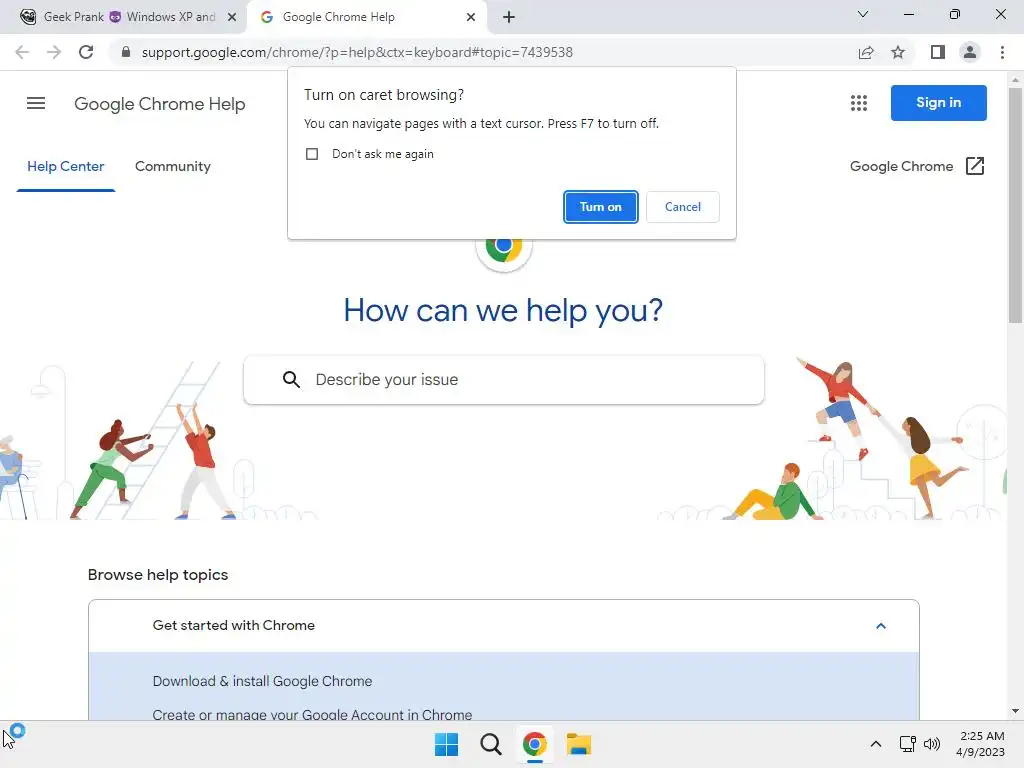Bookmark this tab with the star icon
This screenshot has width=1024, height=768.
pos(898,52)
